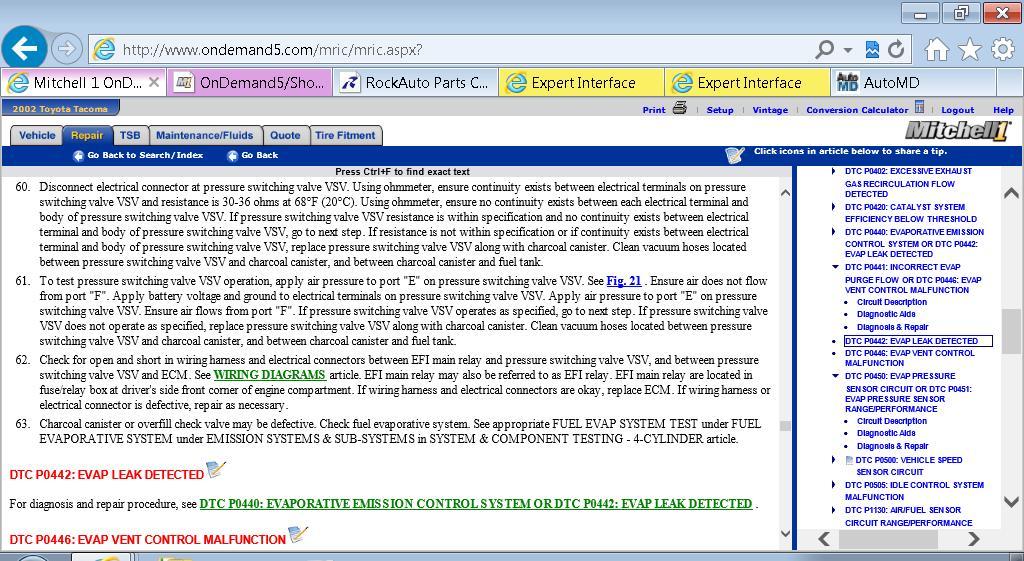The image size is (1024, 561).
Task: Switch to the first Expert Interface tab
Action: point(581,82)
